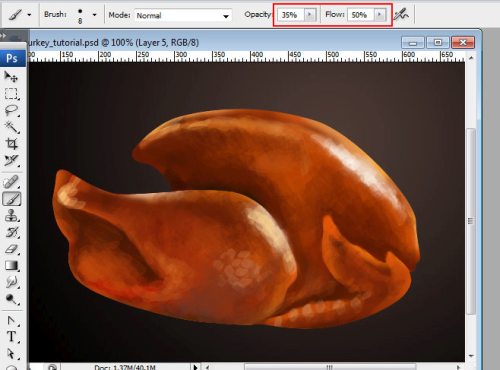500x370 pixels.
Task: Toggle the Airbrush option icon
Action: point(401,14)
